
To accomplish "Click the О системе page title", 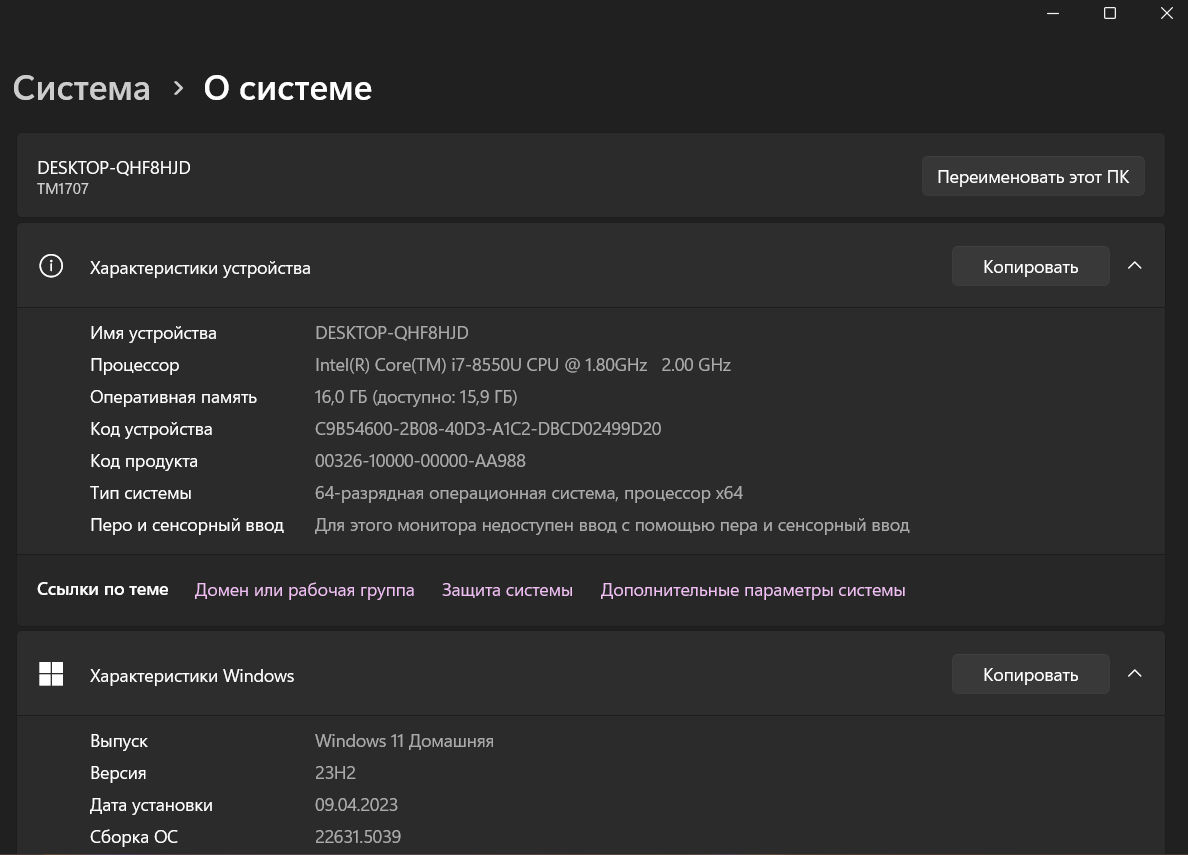I will pos(288,89).
